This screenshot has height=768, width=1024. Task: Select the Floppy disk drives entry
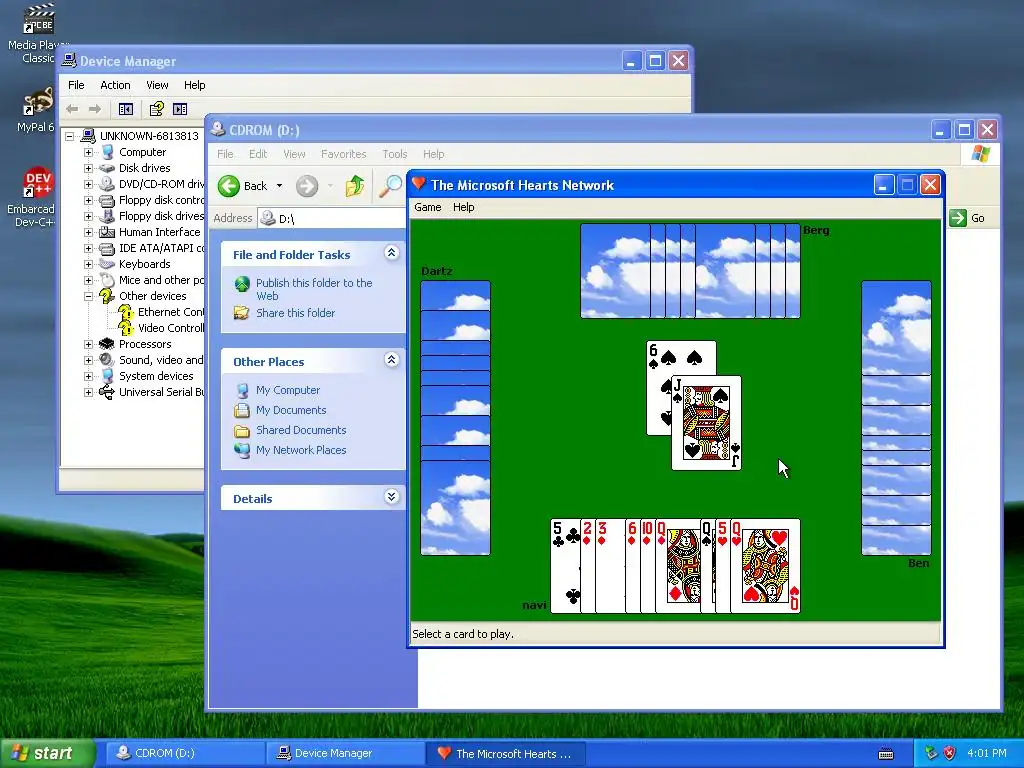click(151, 216)
